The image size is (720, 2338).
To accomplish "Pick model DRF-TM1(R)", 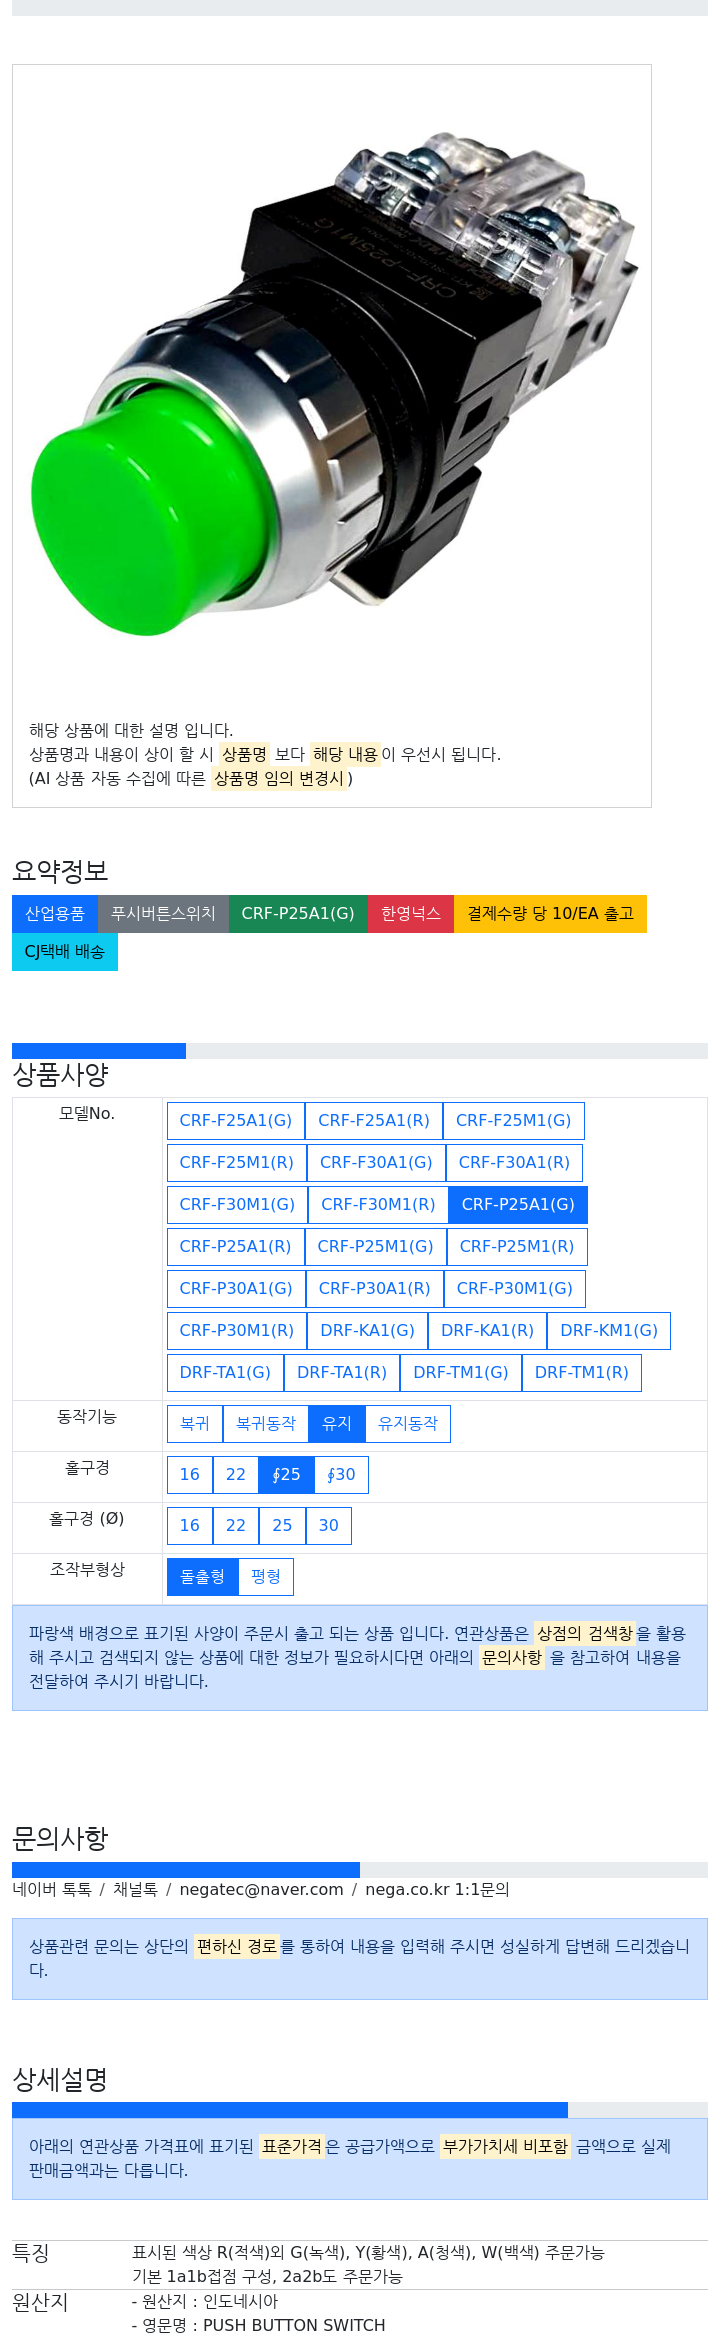I will coord(581,1373).
